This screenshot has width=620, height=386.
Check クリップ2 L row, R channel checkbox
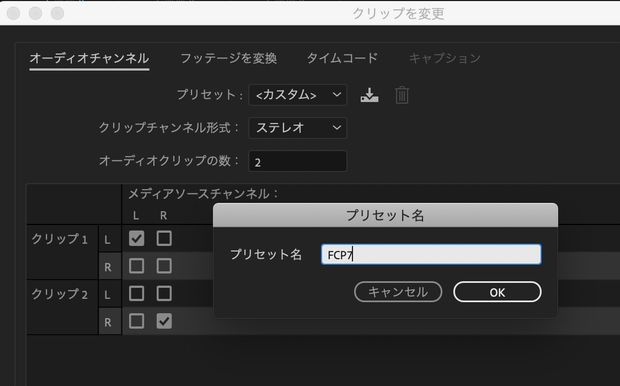164,293
